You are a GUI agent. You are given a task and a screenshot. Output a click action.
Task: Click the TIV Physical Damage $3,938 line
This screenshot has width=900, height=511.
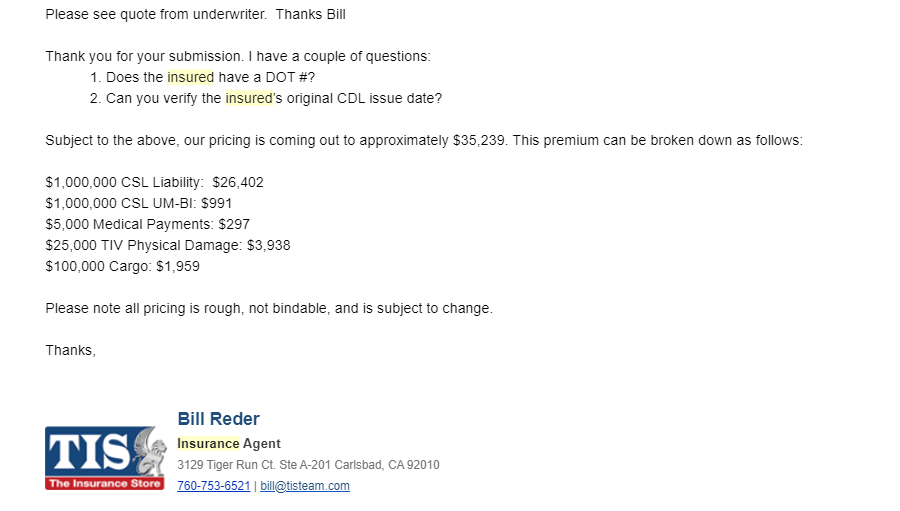(x=168, y=245)
